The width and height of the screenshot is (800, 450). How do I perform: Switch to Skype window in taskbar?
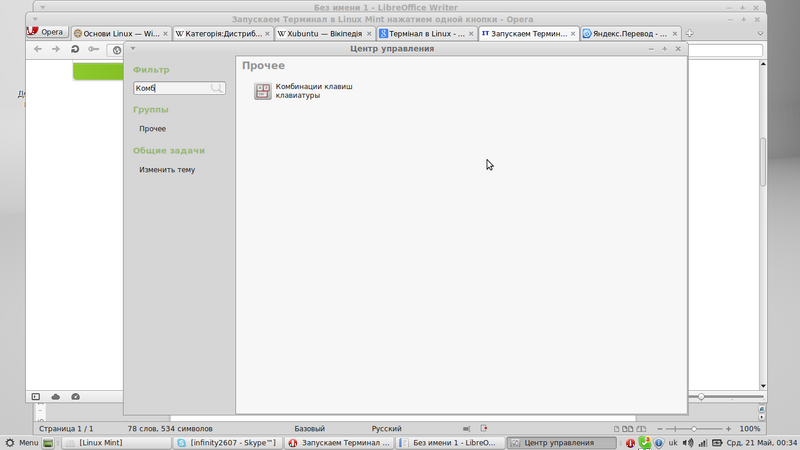click(x=226, y=442)
